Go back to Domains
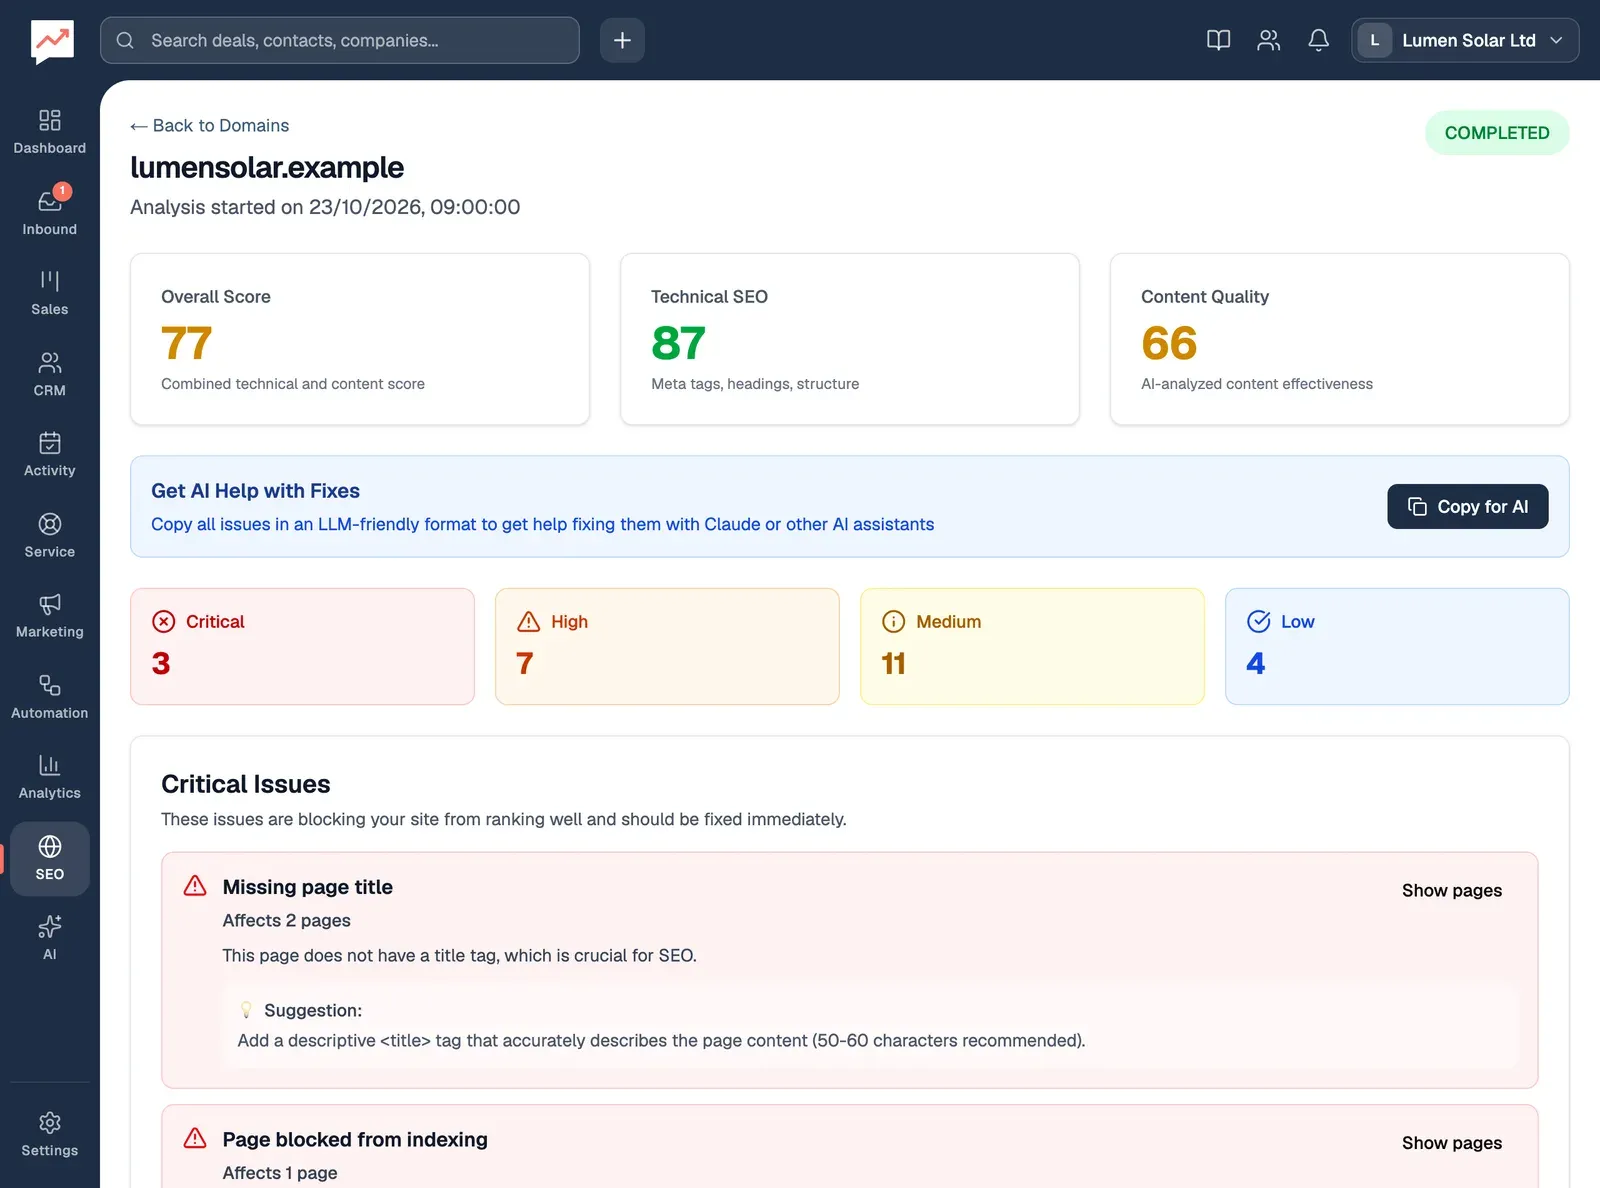The width and height of the screenshot is (1600, 1188). pyautogui.click(x=210, y=125)
